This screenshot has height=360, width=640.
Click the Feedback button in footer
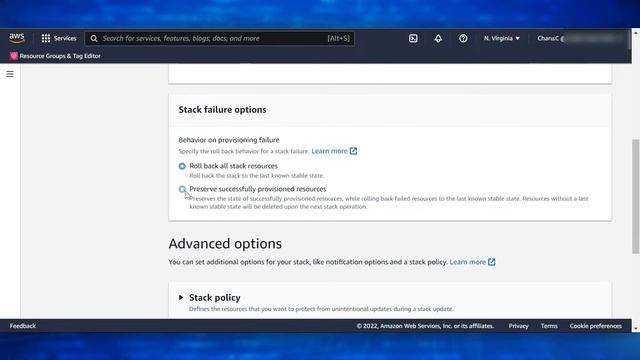[23, 326]
